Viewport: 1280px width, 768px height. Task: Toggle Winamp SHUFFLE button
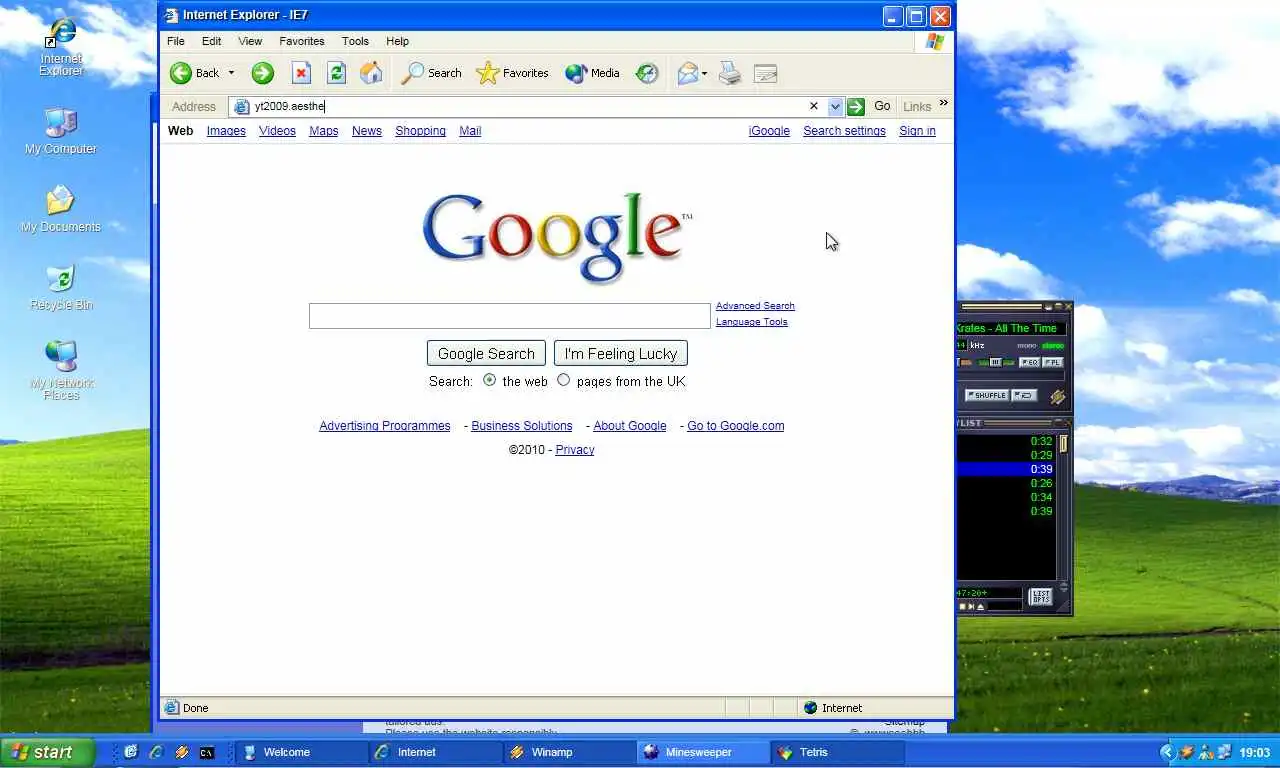[x=987, y=395]
